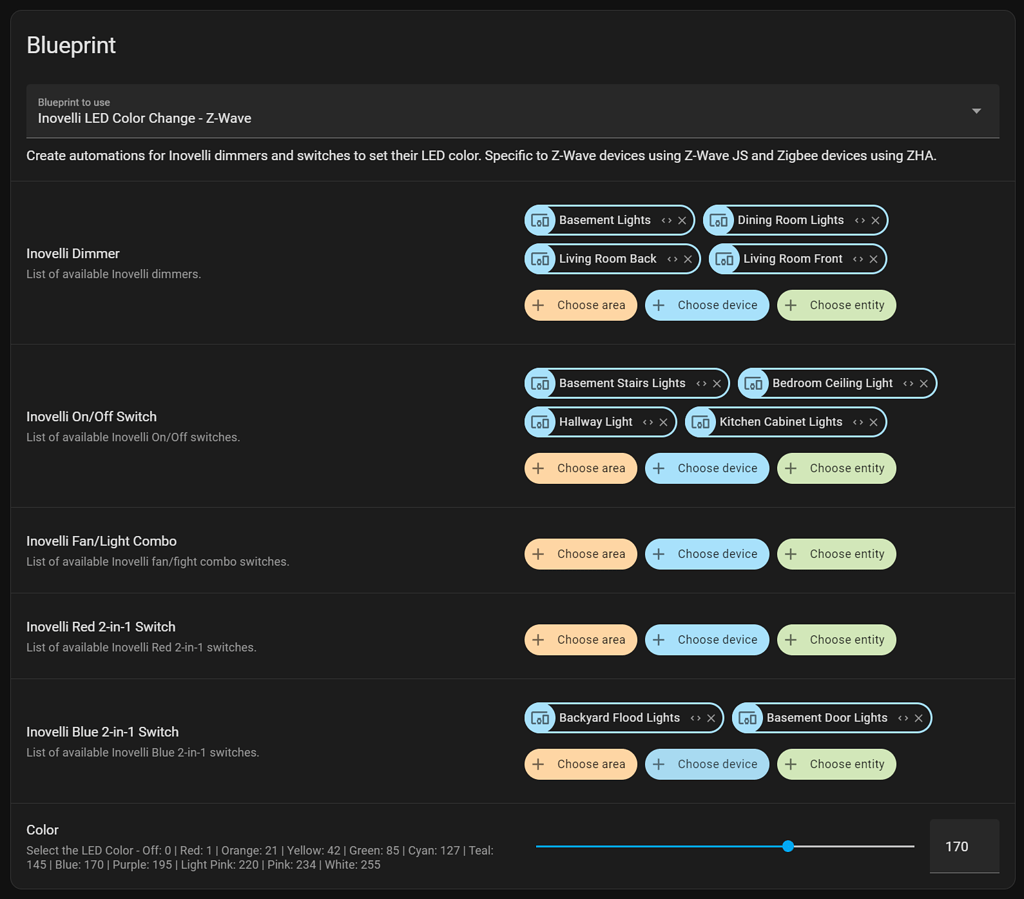The width and height of the screenshot is (1024, 899).
Task: Click the Bedroom Ceiling Light device icon
Action: coord(753,384)
